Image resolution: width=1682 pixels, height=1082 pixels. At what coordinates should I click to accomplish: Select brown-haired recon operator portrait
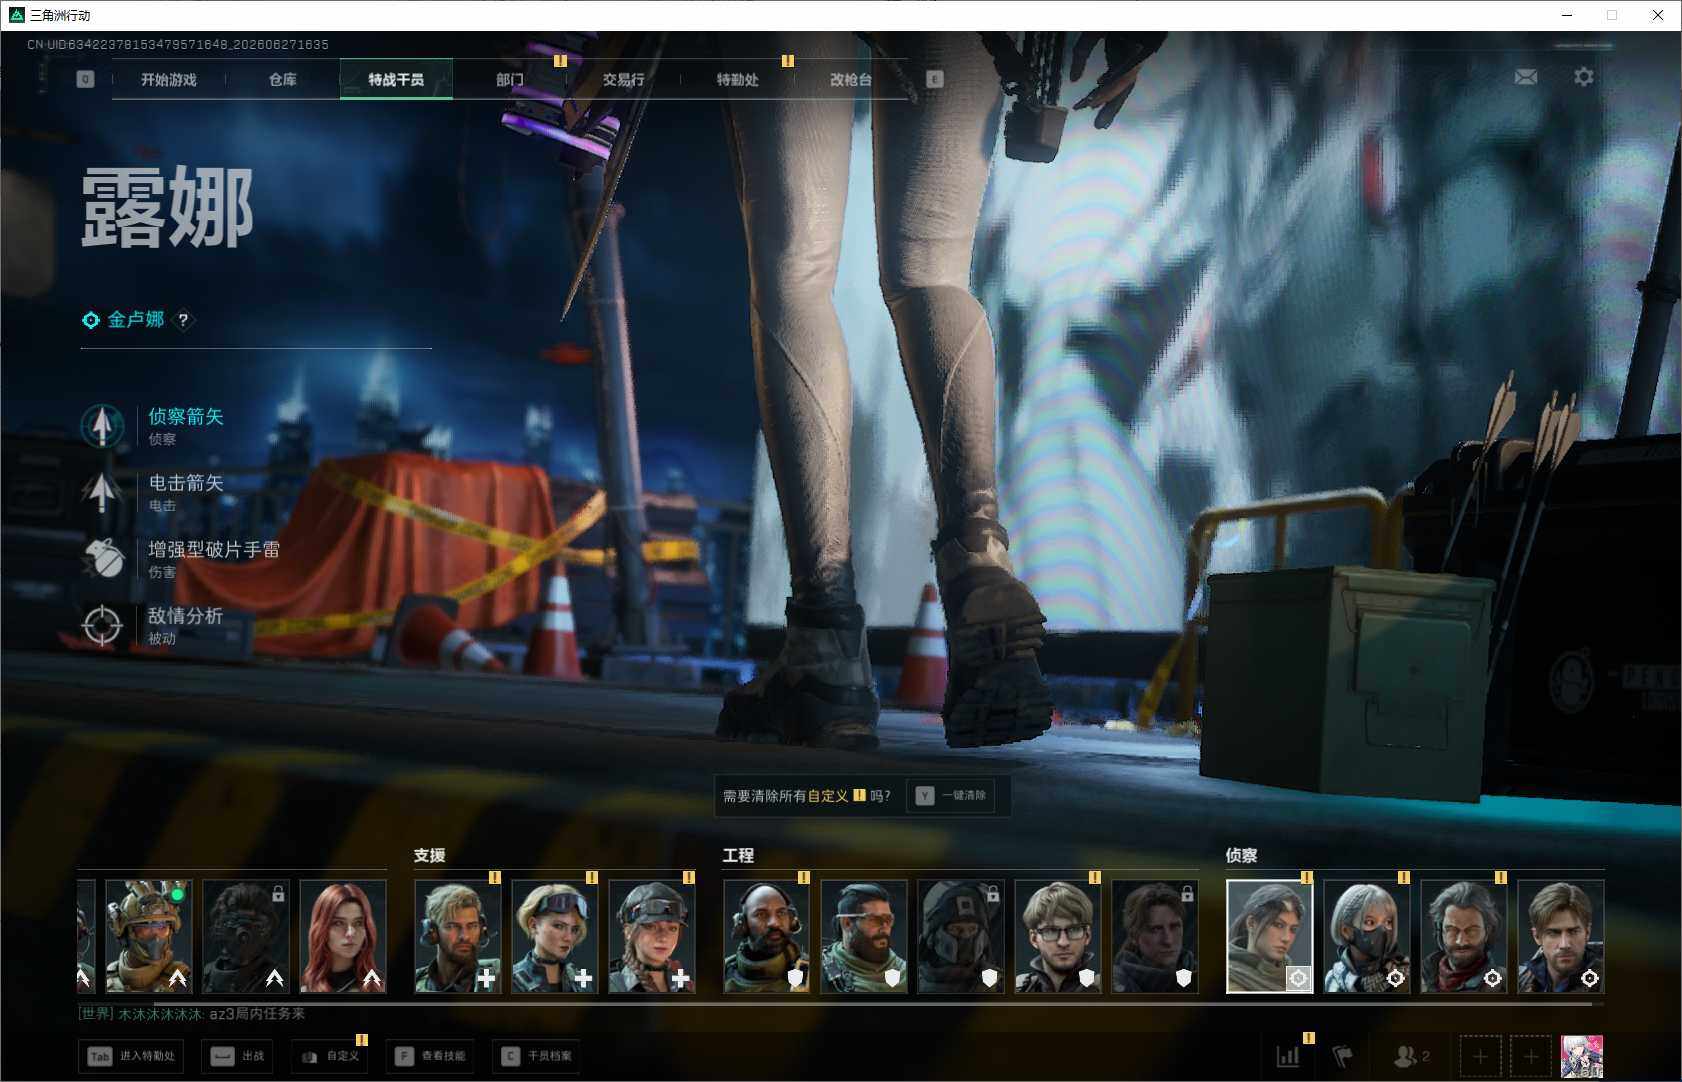tap(1561, 936)
